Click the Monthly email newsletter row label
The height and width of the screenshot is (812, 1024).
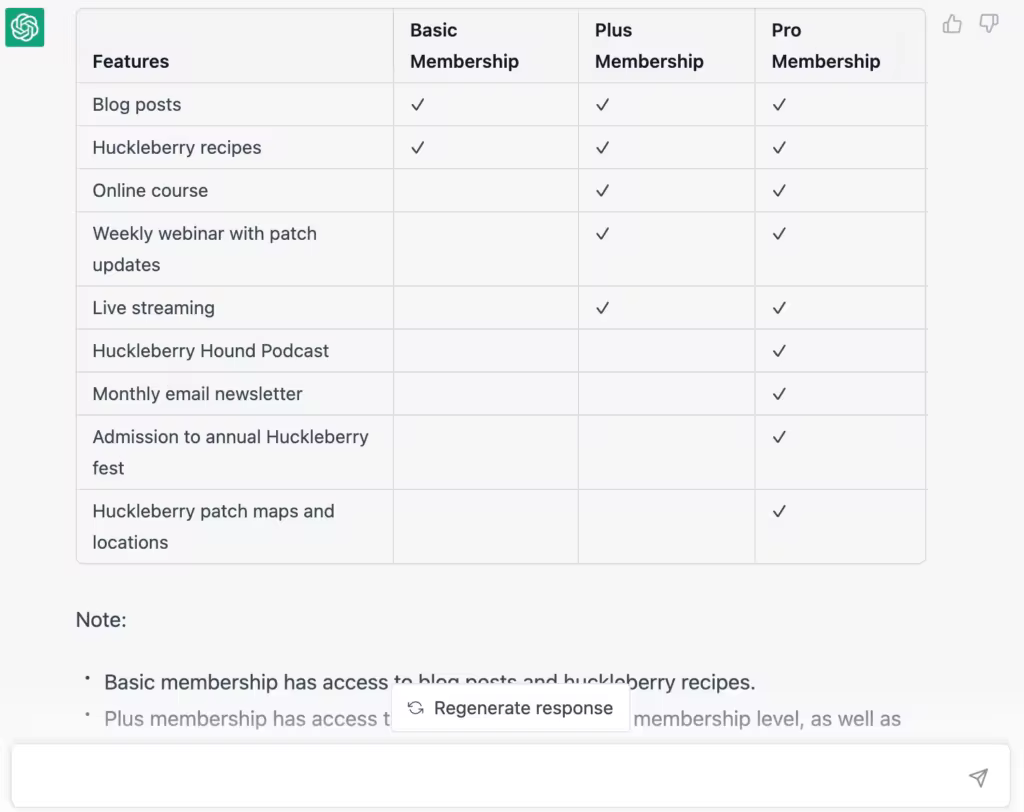pyautogui.click(x=197, y=394)
